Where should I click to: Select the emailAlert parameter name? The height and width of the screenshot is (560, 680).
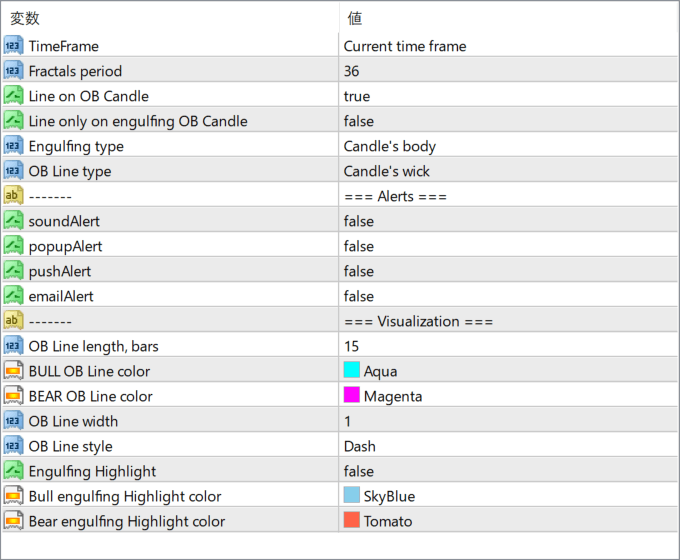point(61,296)
